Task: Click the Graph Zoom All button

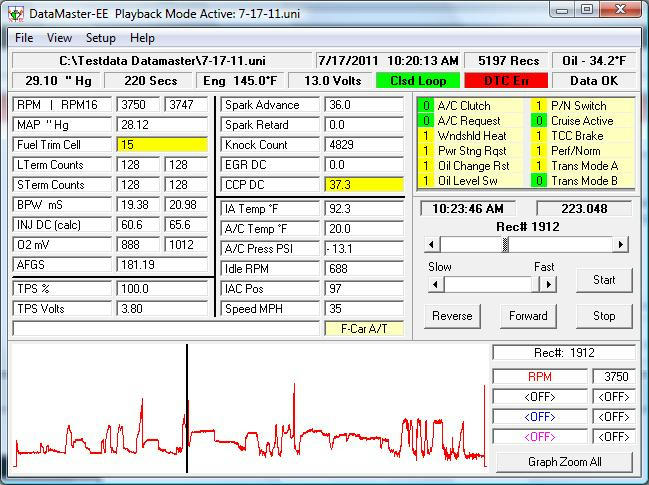Action: (564, 462)
